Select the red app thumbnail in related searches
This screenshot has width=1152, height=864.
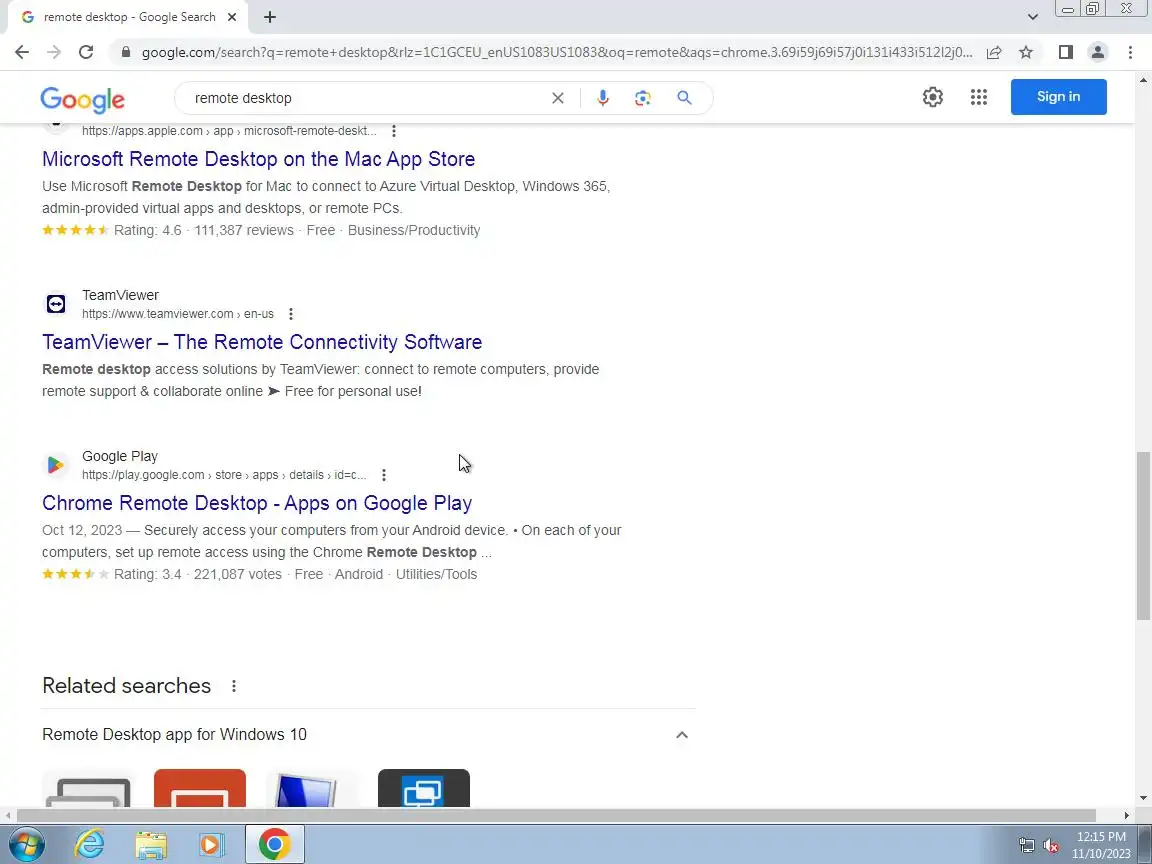point(200,788)
